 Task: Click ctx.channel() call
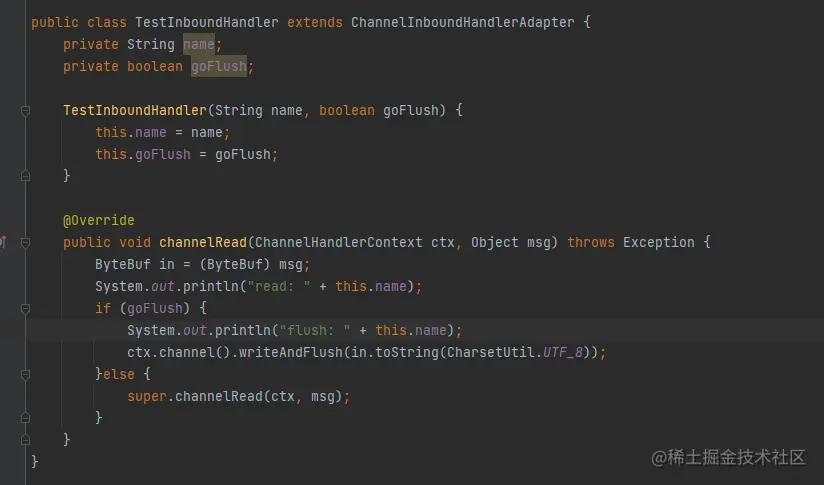179,353
